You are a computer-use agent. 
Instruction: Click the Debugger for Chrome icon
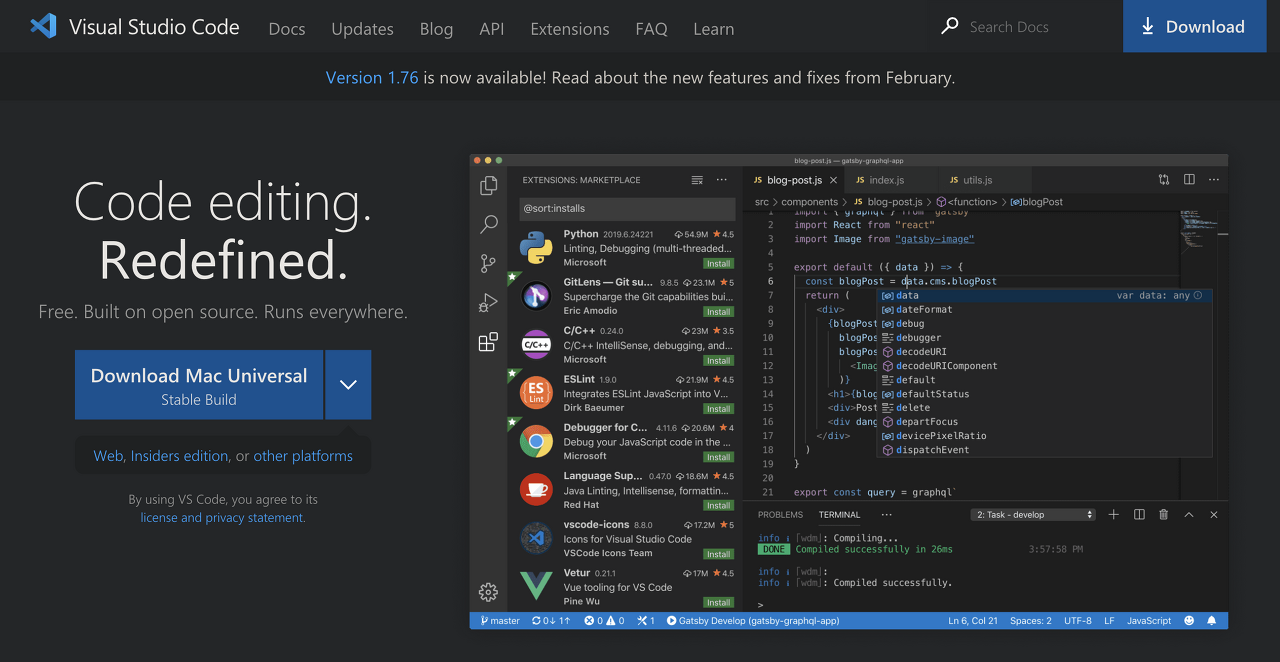[537, 441]
